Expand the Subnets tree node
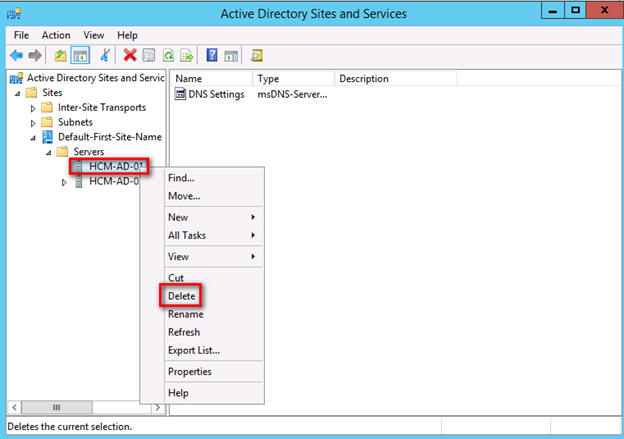624x439 pixels. point(34,123)
